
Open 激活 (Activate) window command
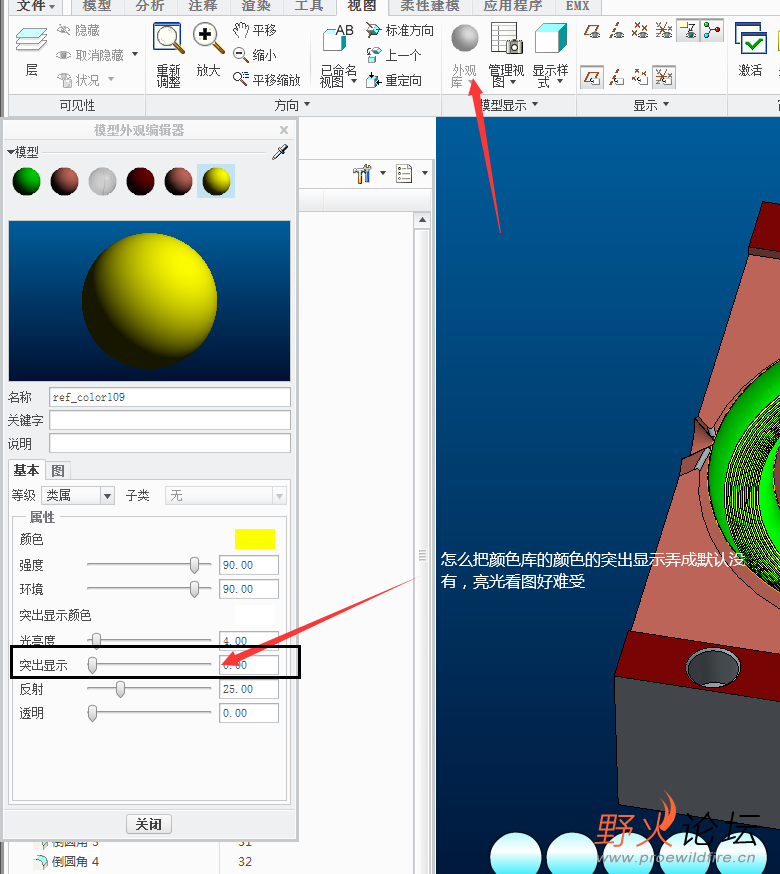750,50
